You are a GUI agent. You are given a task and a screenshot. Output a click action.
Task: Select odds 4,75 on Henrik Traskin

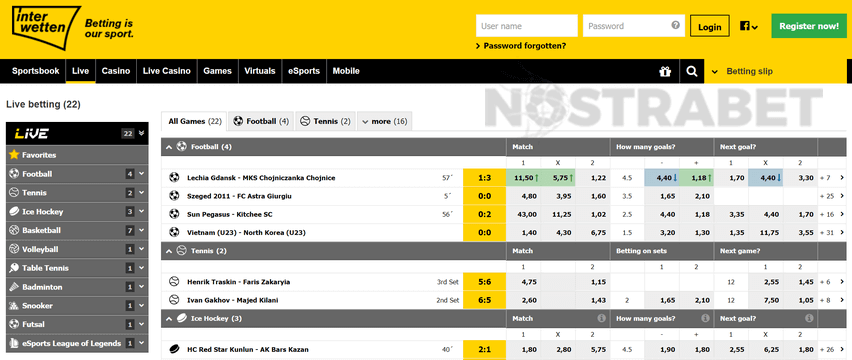point(523,282)
